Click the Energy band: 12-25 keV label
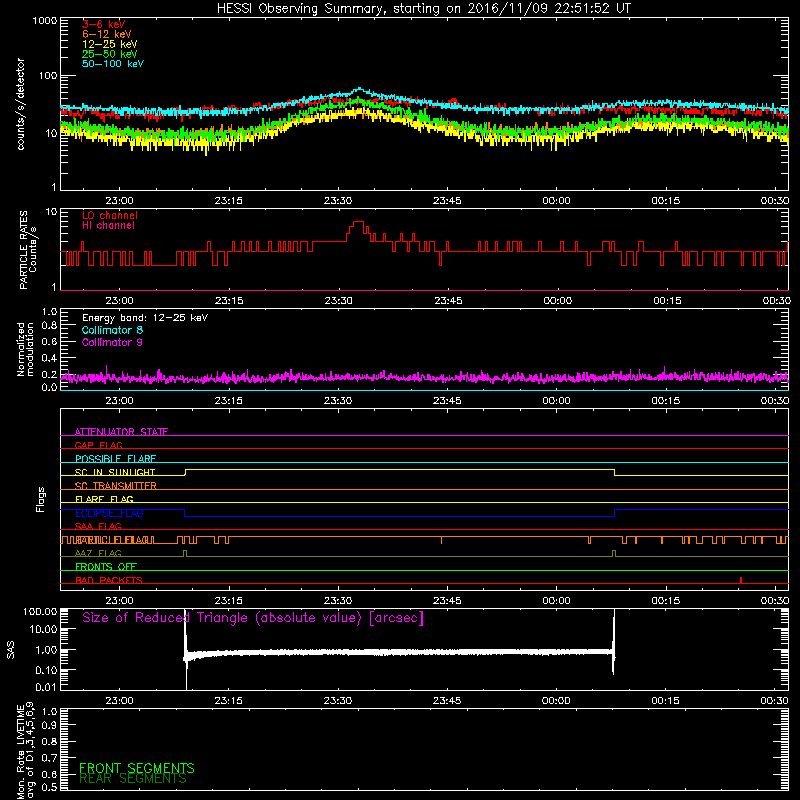The width and height of the screenshot is (800, 800). pos(145,318)
